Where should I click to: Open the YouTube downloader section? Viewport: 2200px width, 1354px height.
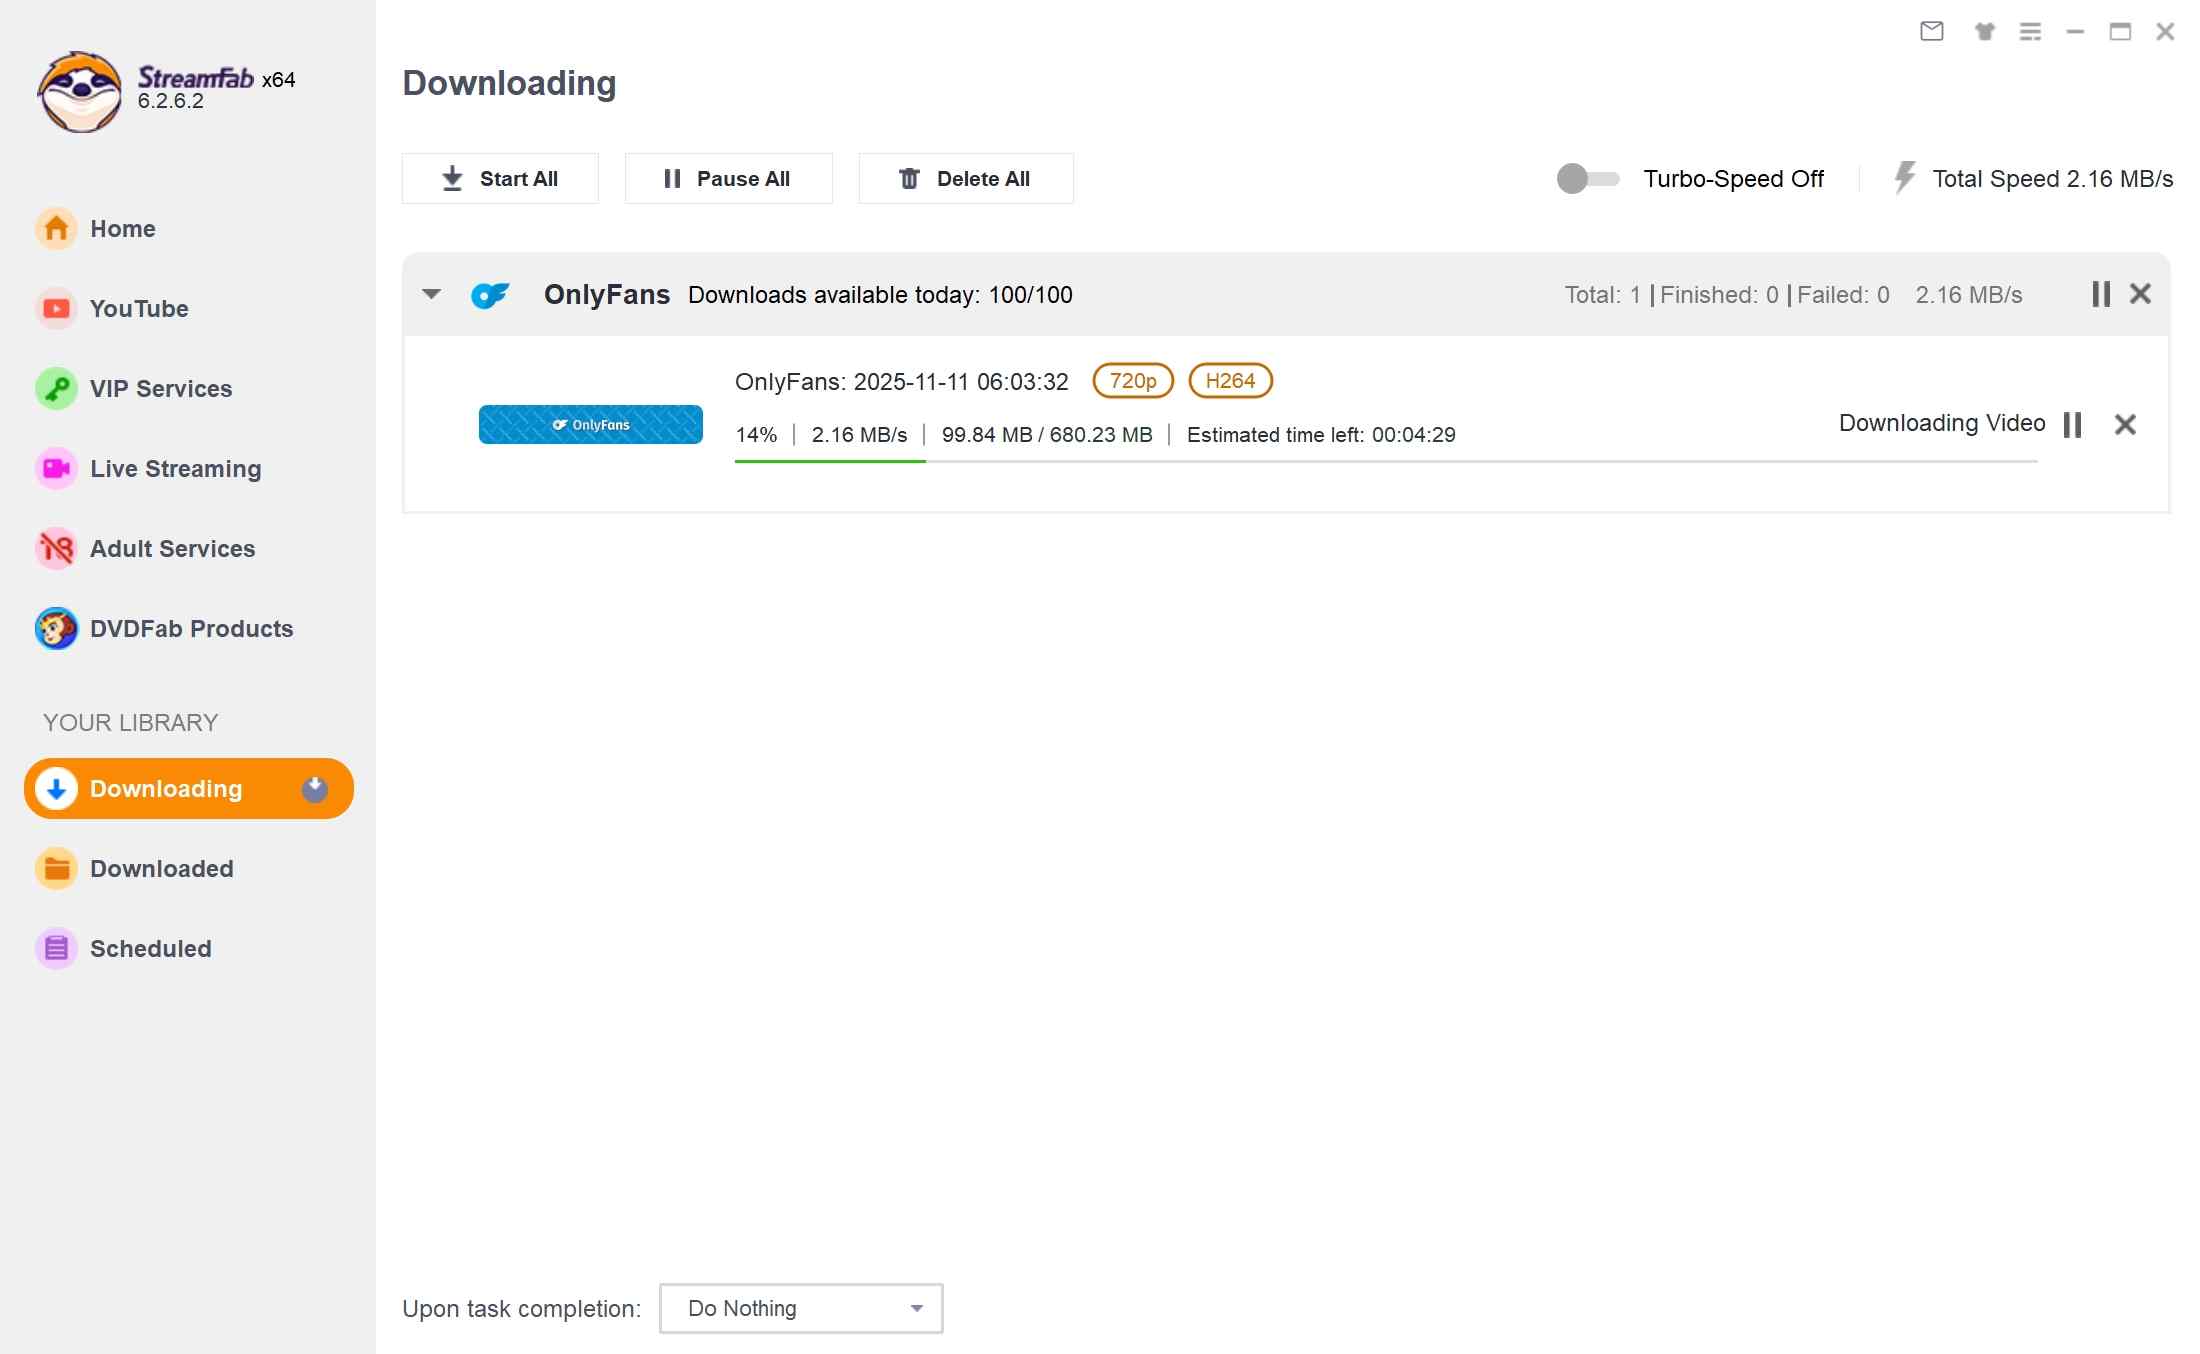pyautogui.click(x=138, y=309)
